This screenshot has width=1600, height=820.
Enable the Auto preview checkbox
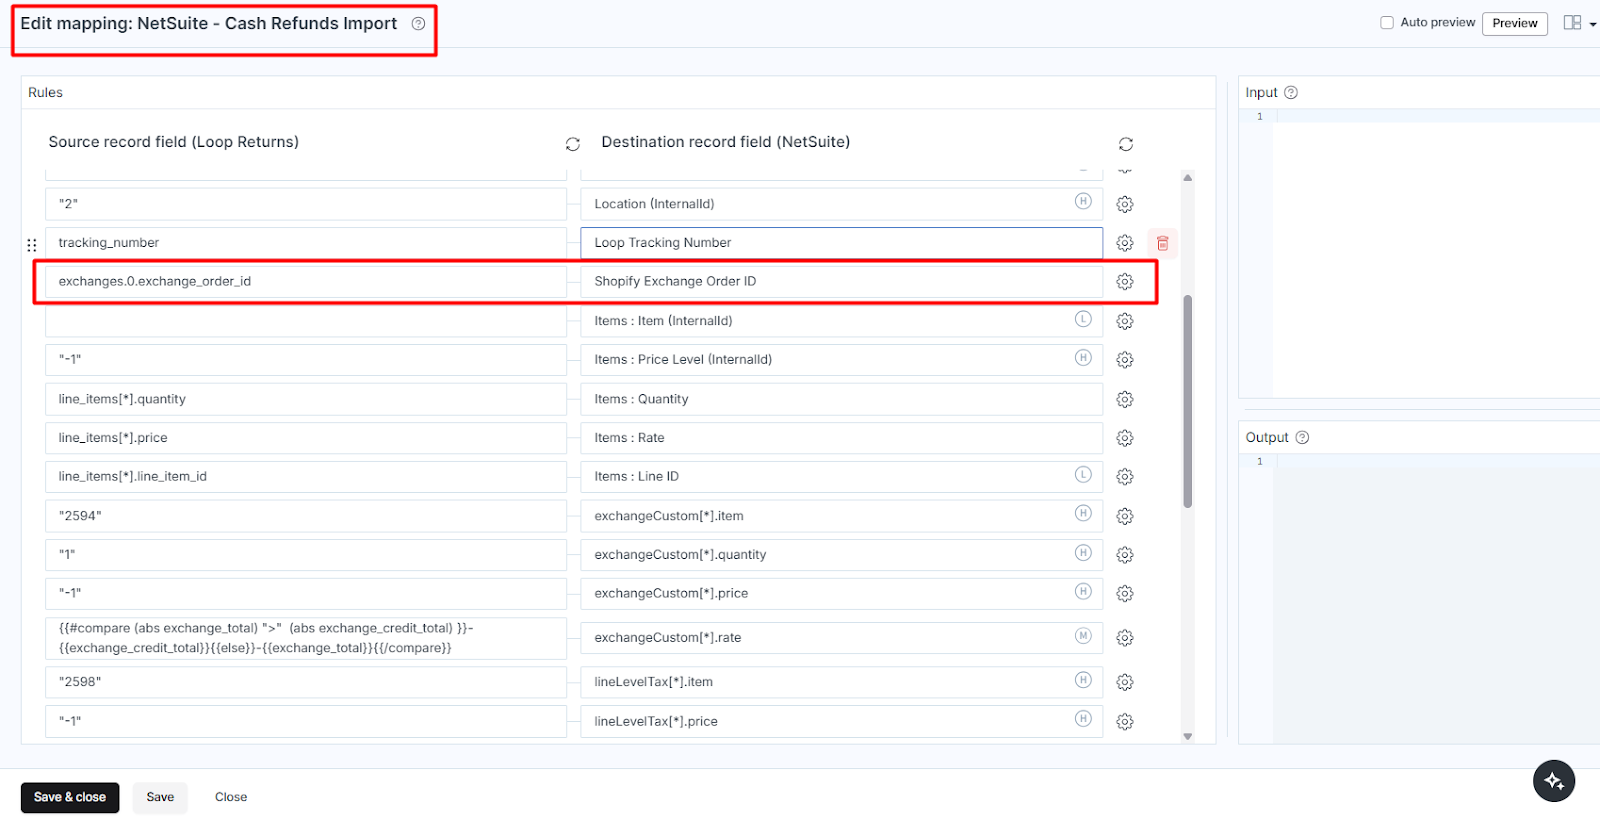[1387, 23]
